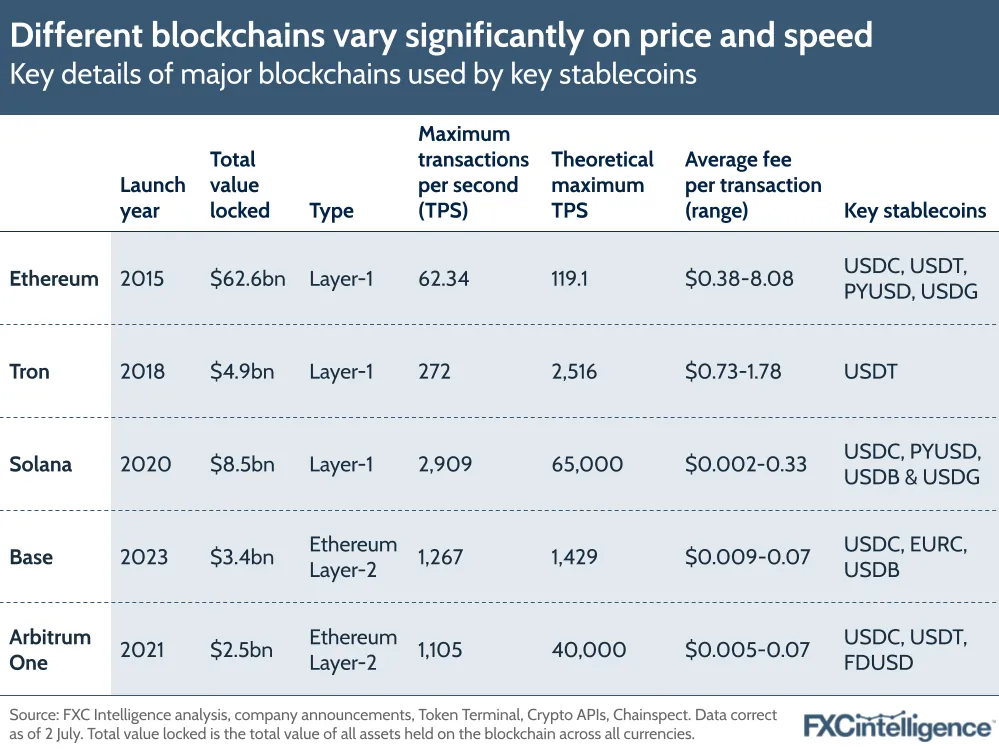Click the chart title about price and speed

(x=441, y=36)
